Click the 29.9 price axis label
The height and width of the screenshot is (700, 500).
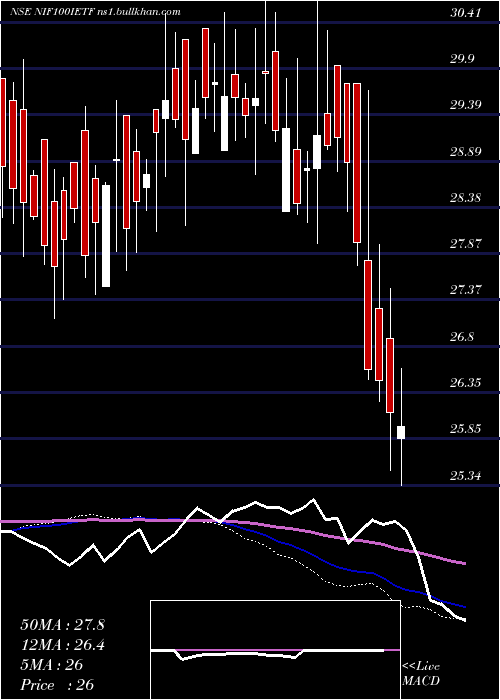(463, 59)
